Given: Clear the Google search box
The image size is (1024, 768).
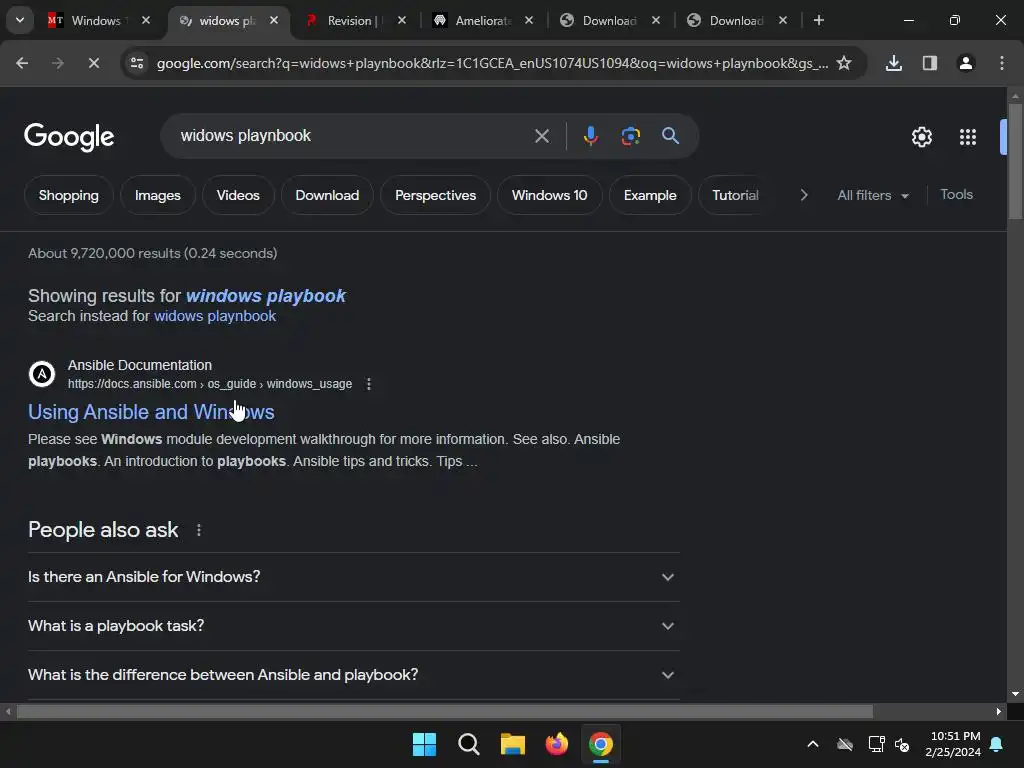Looking at the screenshot, I should [x=541, y=136].
